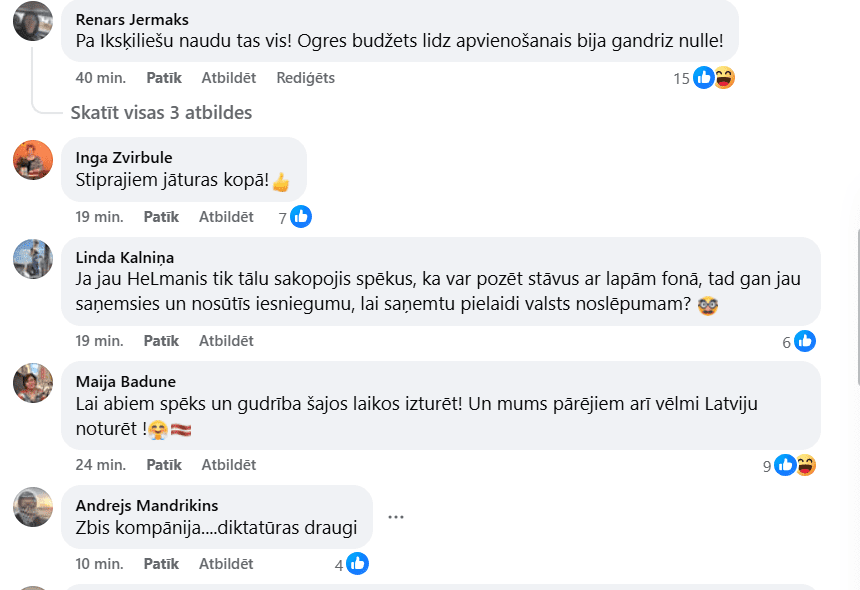Open Maija Badune's profile picture
The image size is (860, 590).
coord(33,383)
